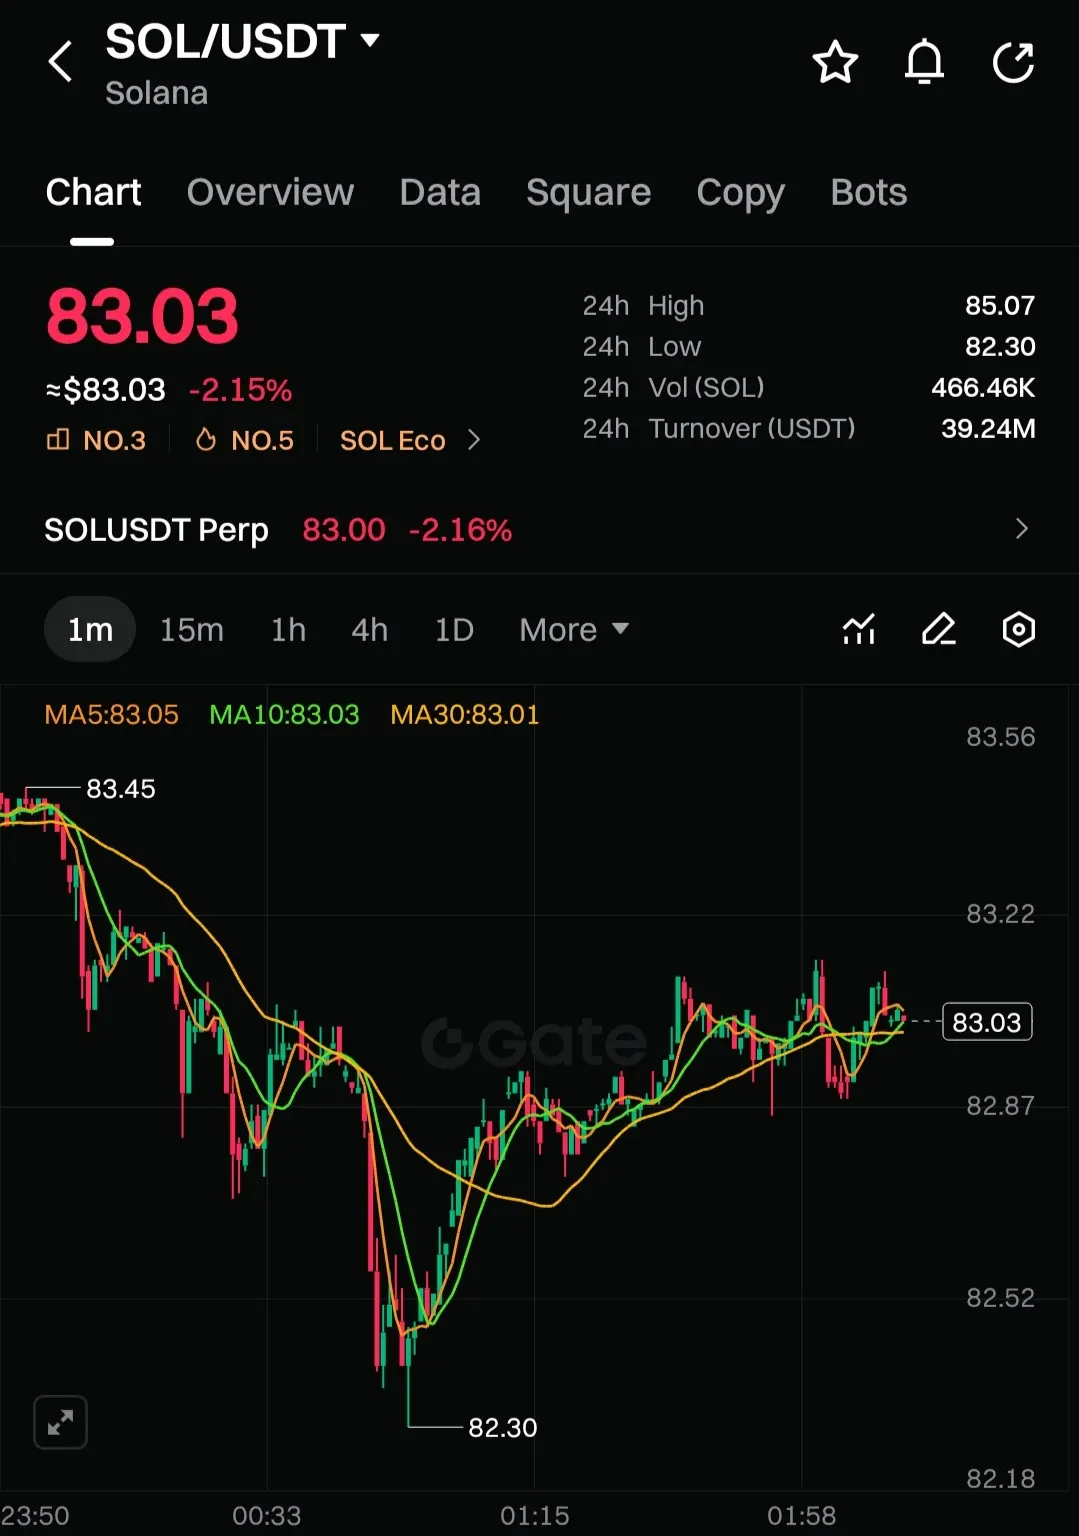Tap the 01:15 time axis label
This screenshot has width=1079, height=1536.
pyautogui.click(x=535, y=1515)
